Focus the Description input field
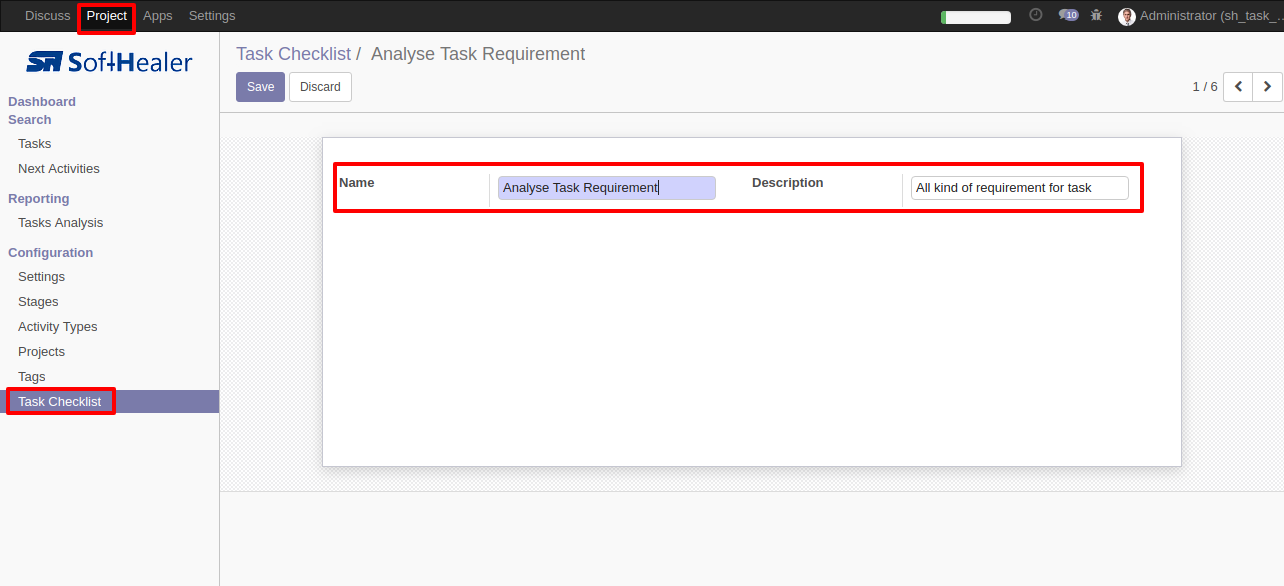1284x586 pixels. click(x=1020, y=188)
